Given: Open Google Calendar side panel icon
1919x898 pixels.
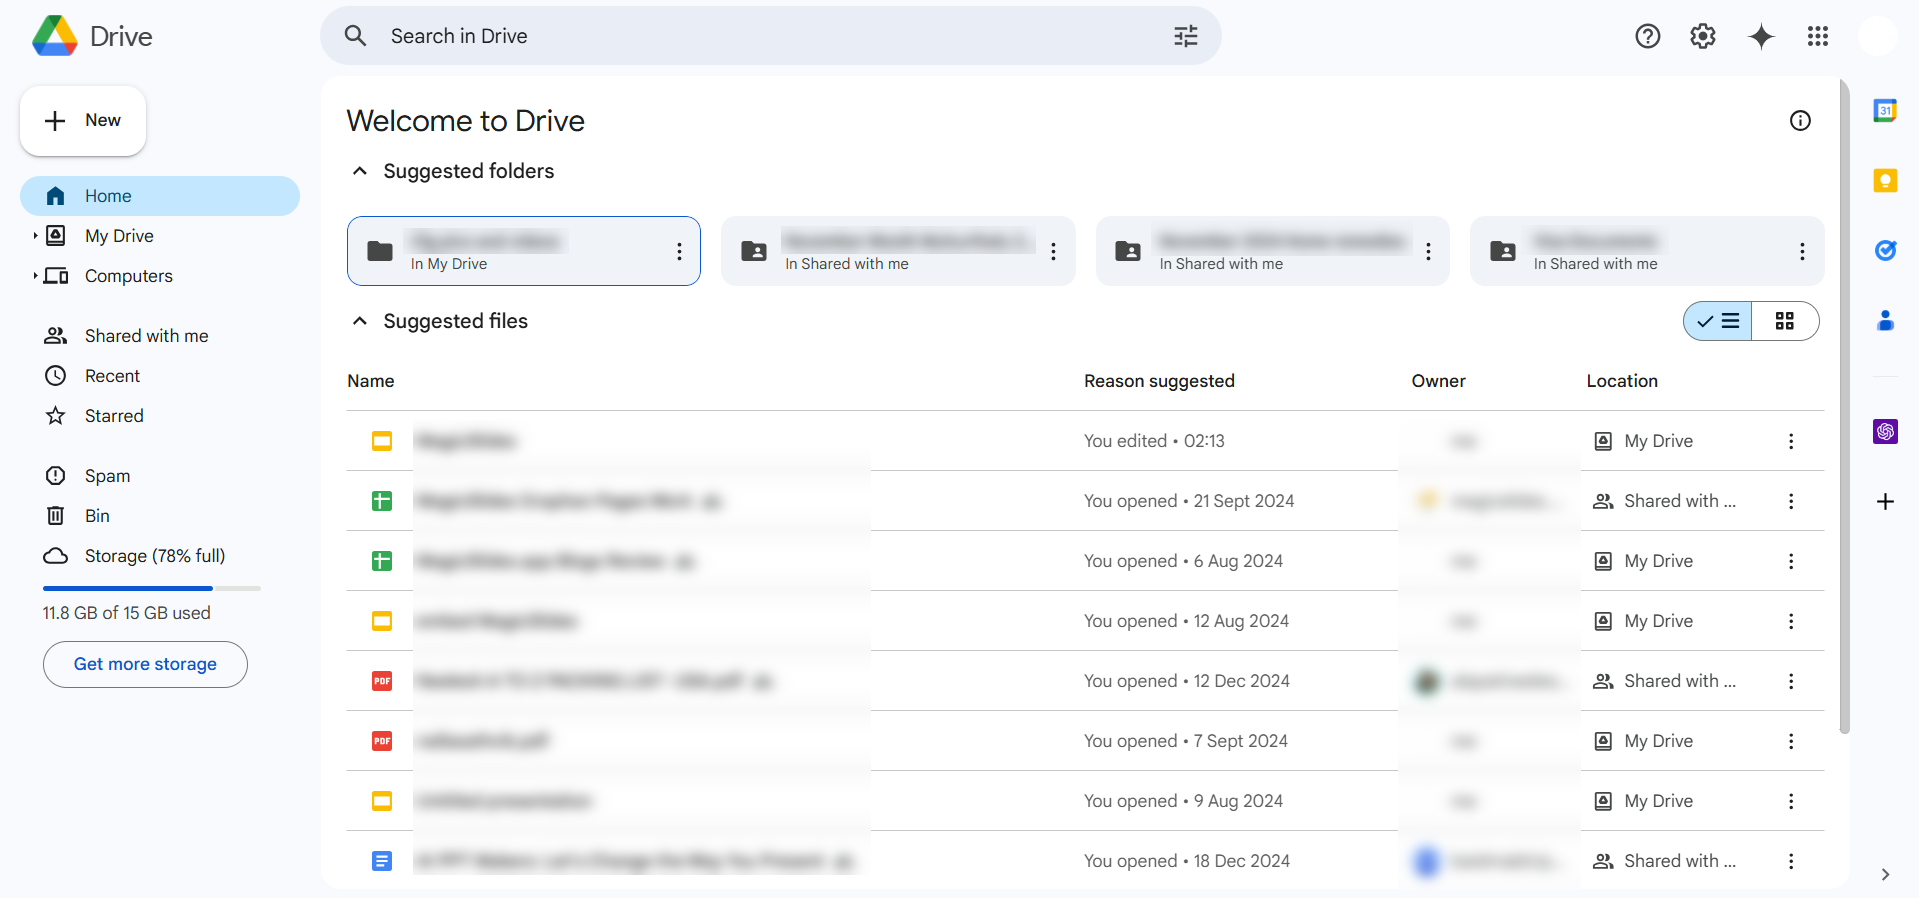Looking at the screenshot, I should coord(1885,111).
